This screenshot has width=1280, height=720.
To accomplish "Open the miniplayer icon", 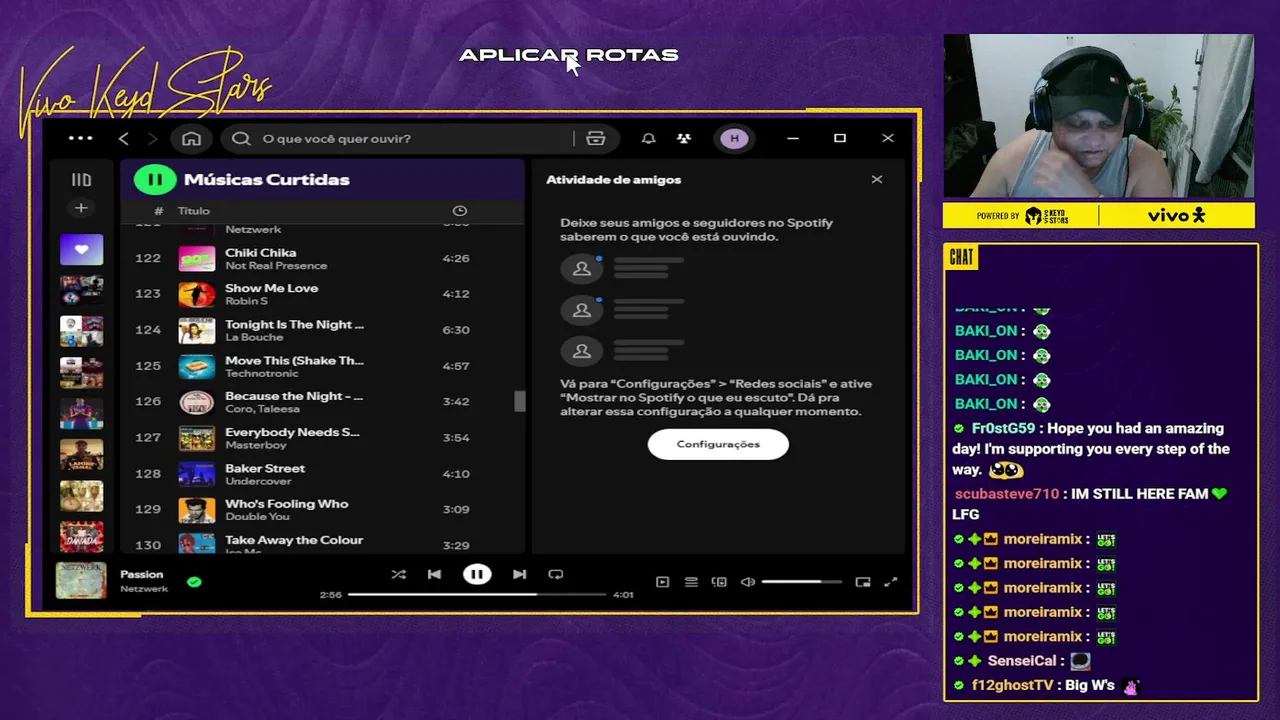I will pos(863,582).
